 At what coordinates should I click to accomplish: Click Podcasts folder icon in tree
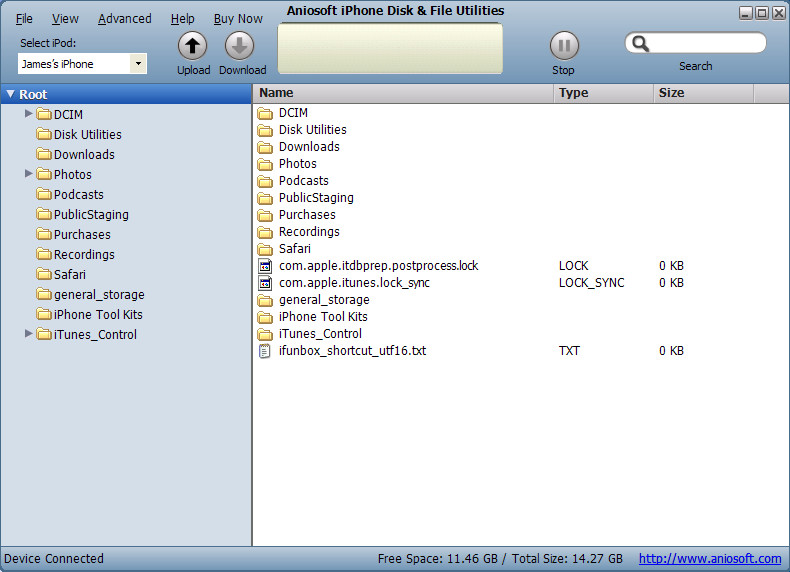pos(44,194)
